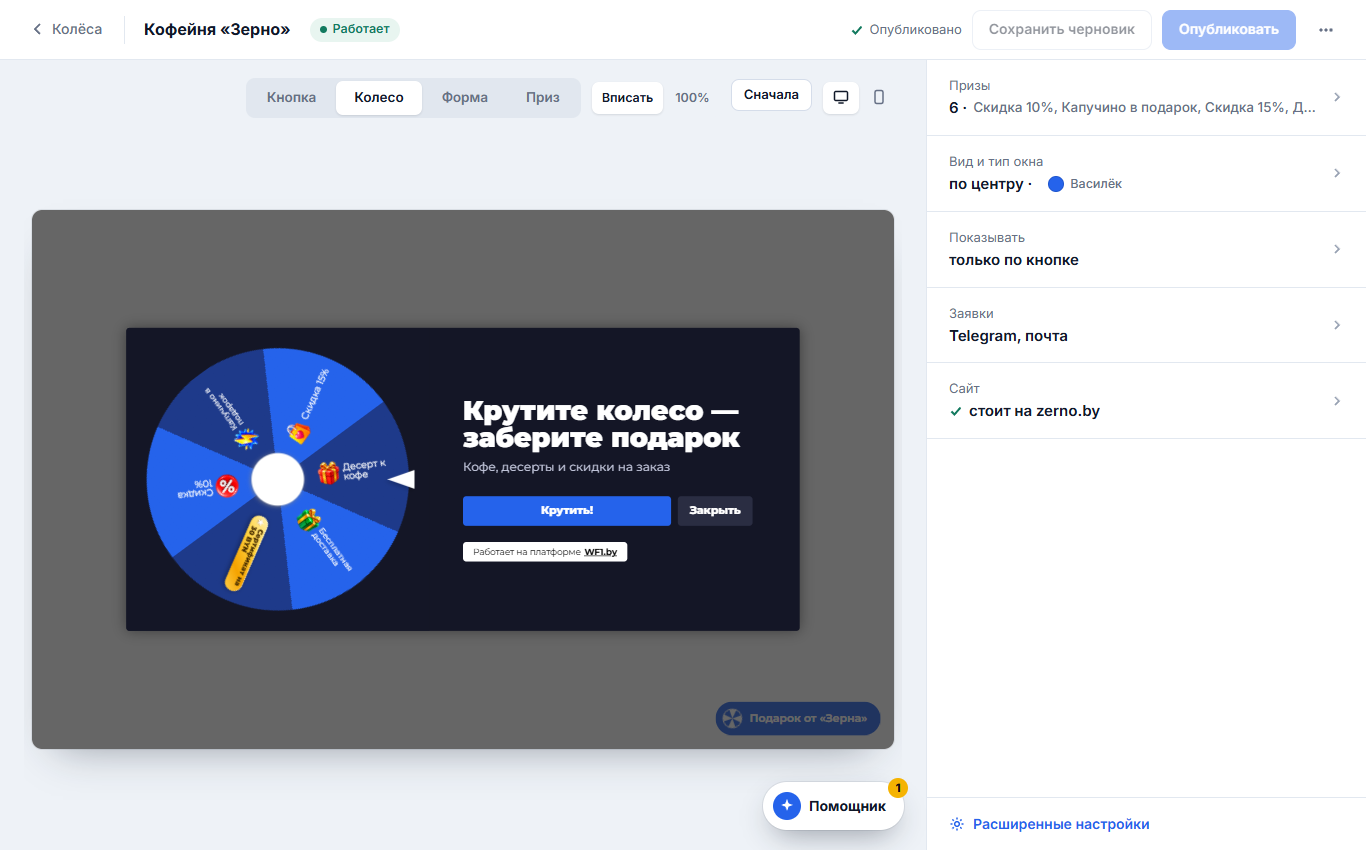Click the Закрыть button in preview
The width and height of the screenshot is (1366, 850).
coord(715,510)
